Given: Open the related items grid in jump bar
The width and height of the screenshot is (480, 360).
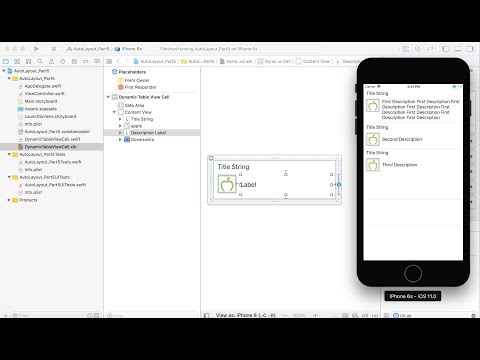Looking at the screenshot, I should [x=109, y=61].
